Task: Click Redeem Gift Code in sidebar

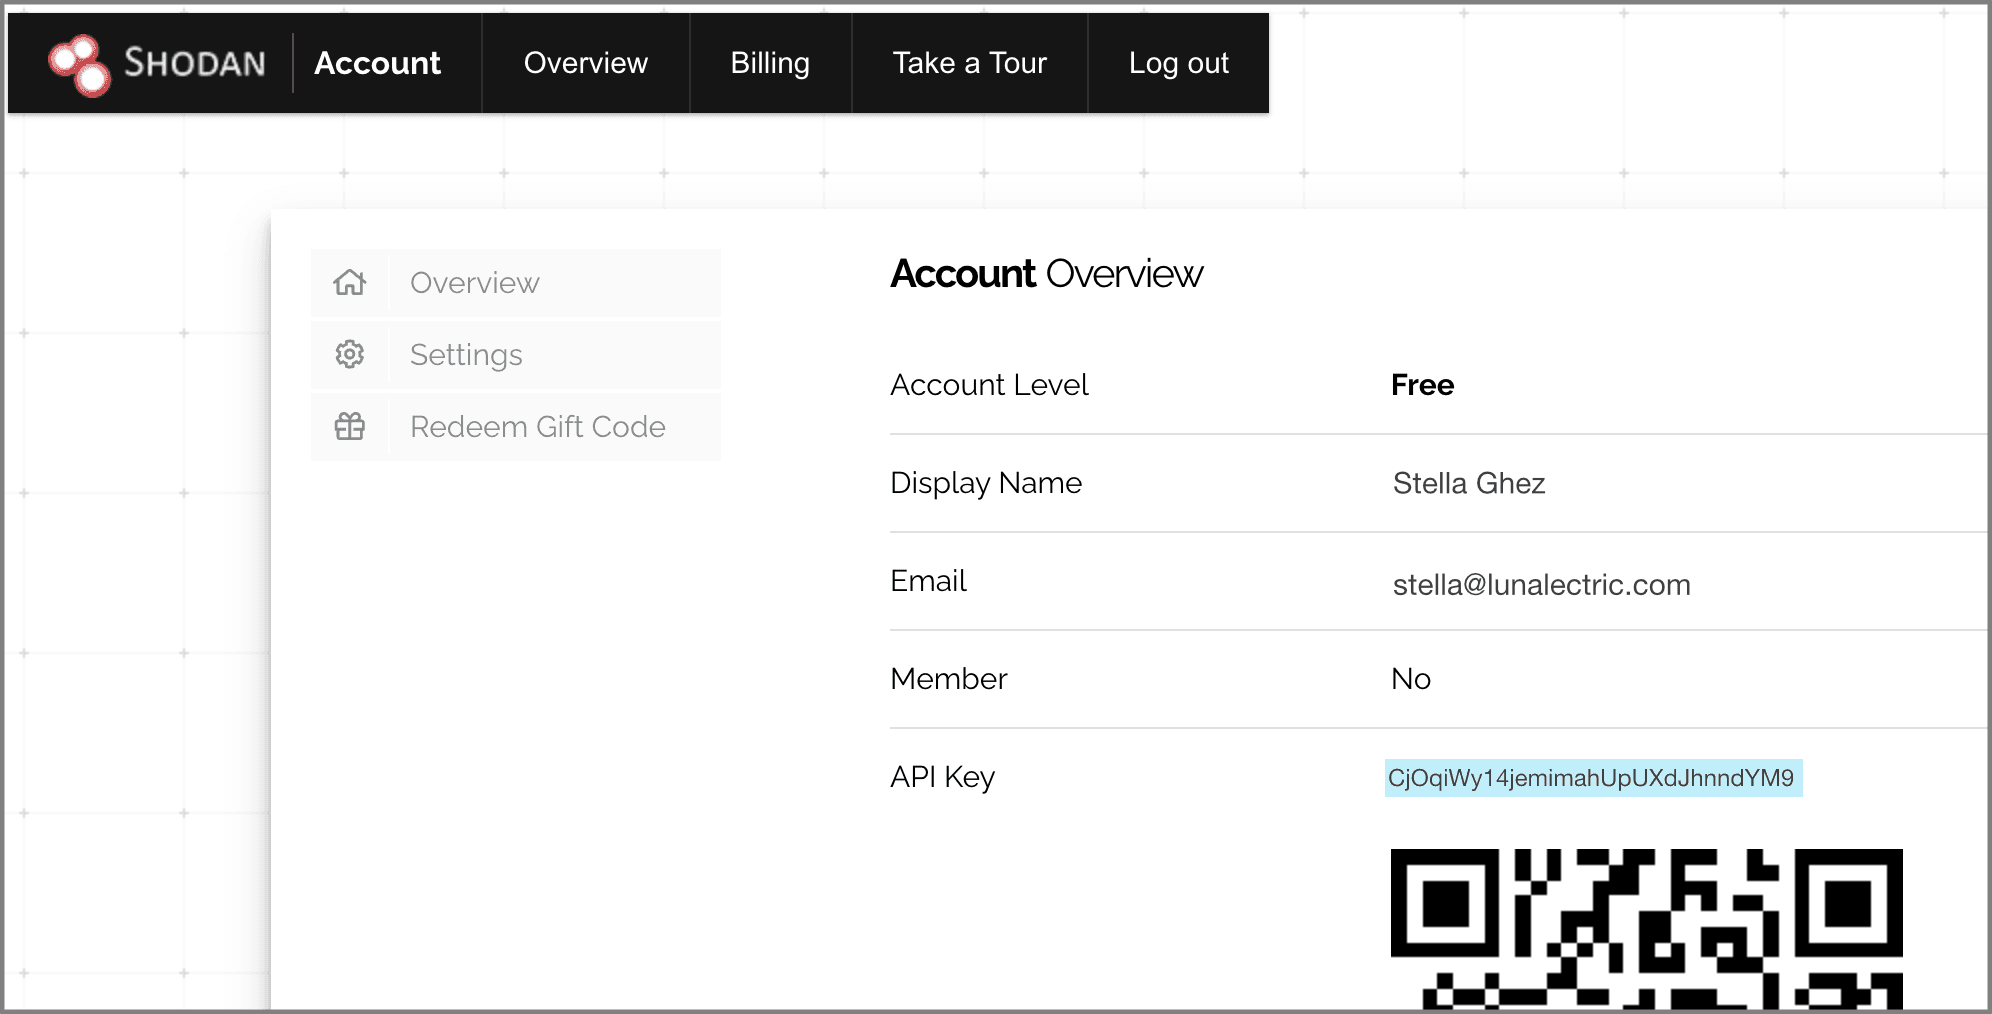Action: (536, 427)
